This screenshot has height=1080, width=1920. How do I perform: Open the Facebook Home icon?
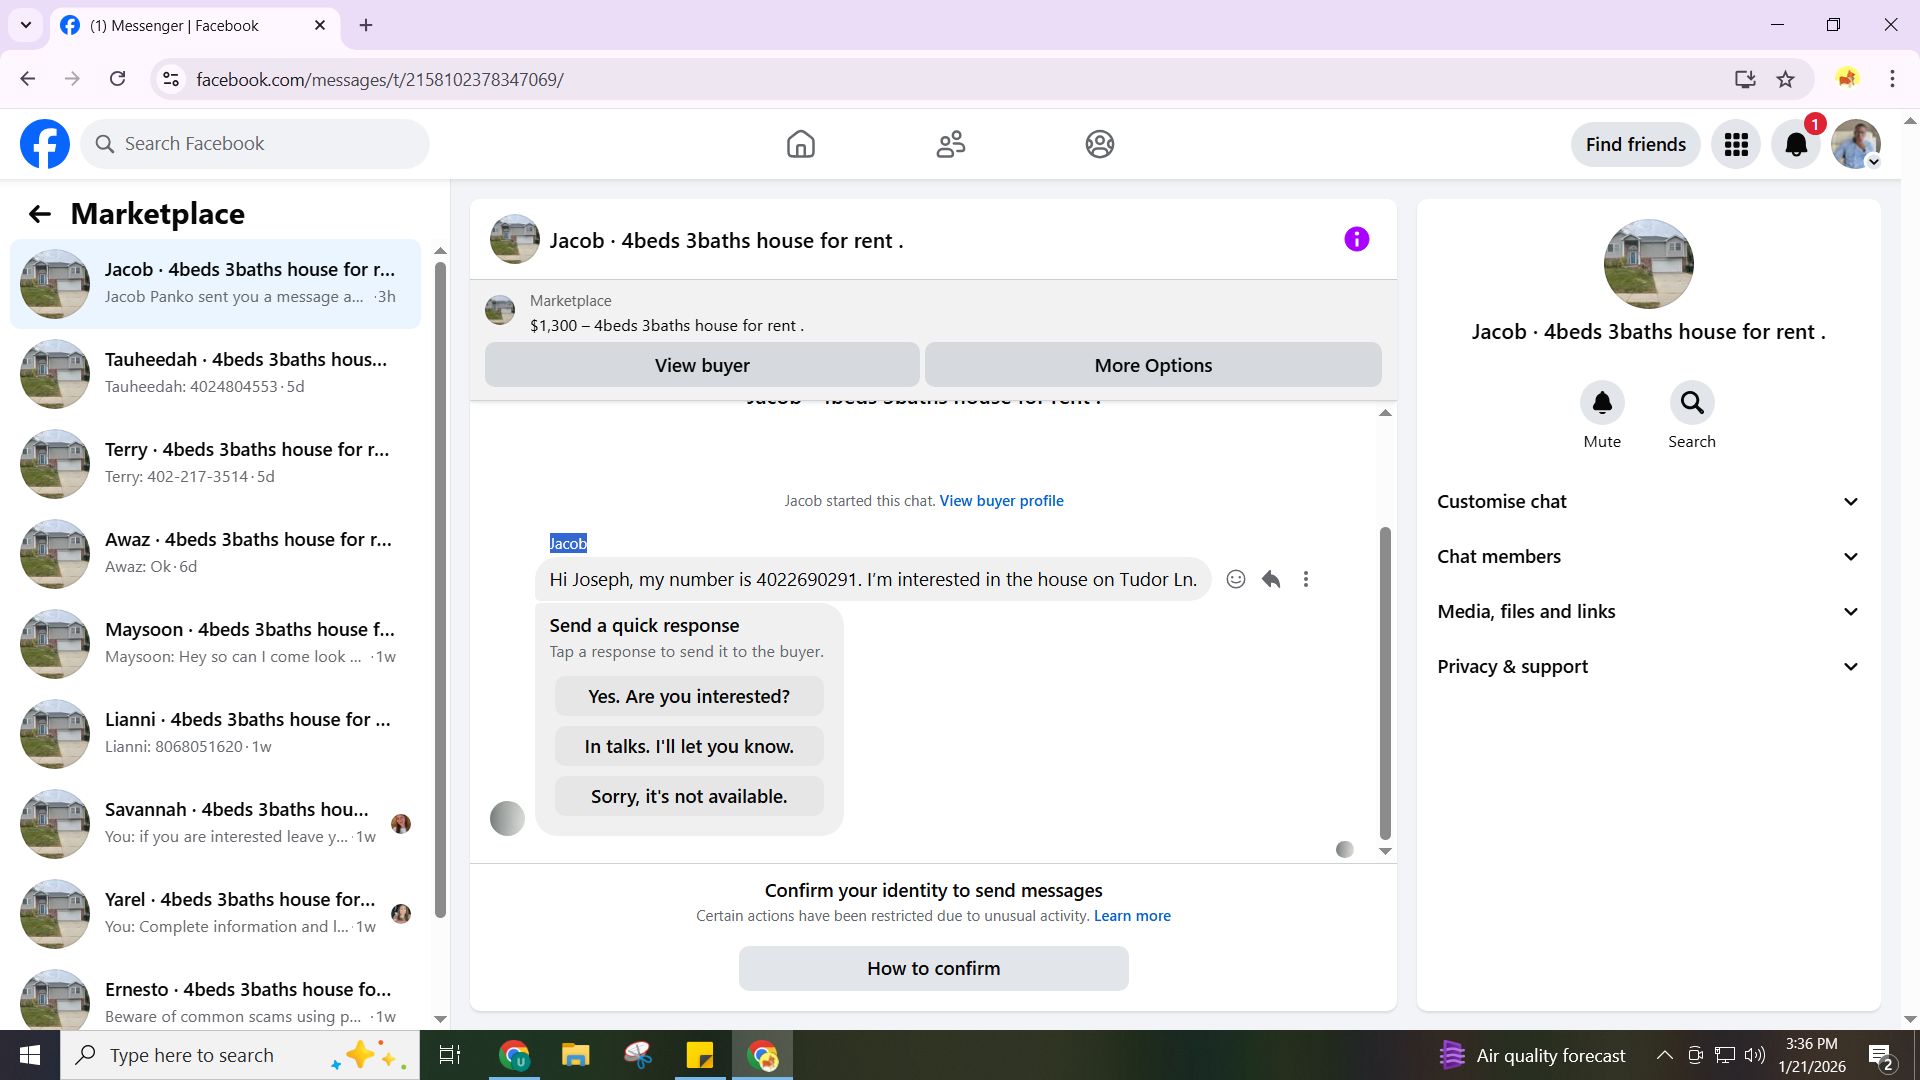tap(800, 144)
